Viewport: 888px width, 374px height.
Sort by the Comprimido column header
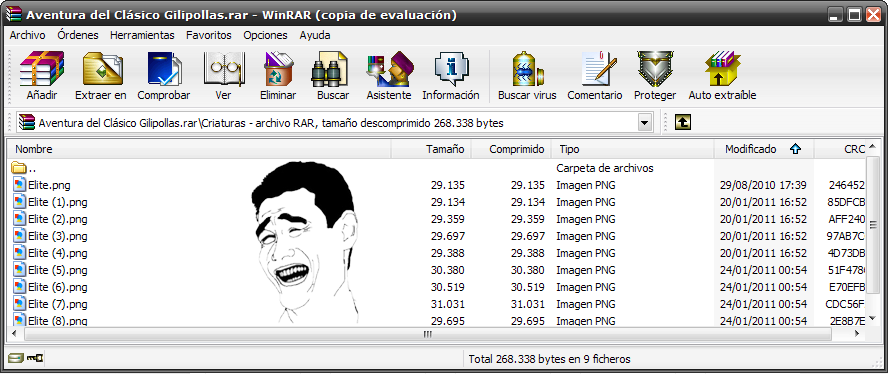[x=511, y=150]
